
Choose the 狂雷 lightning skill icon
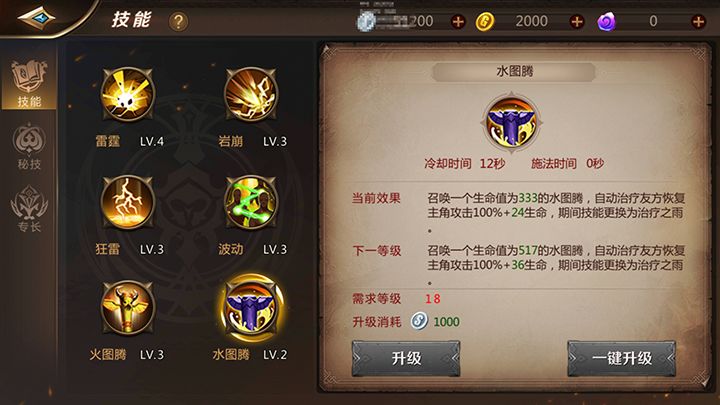pos(127,202)
